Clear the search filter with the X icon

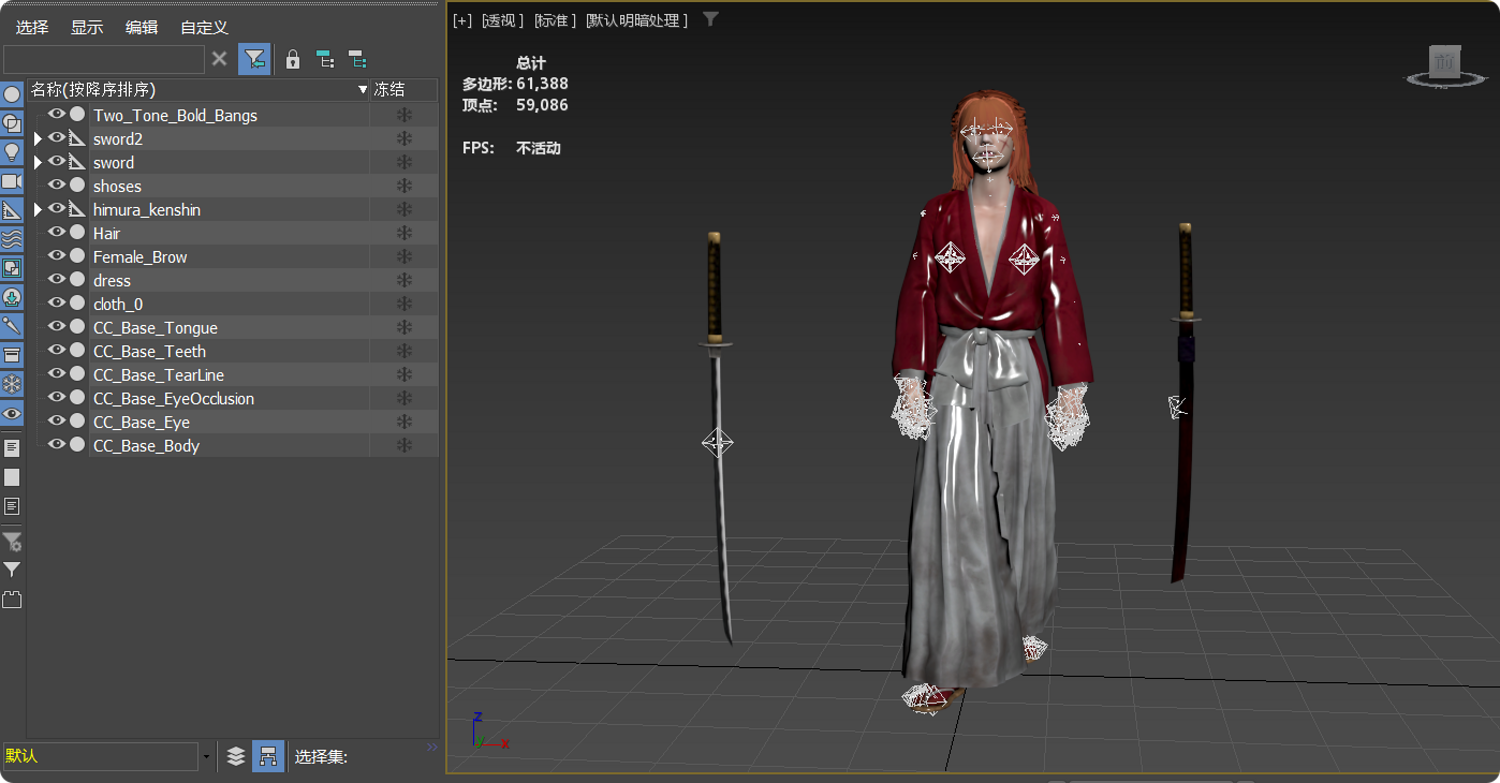point(220,59)
